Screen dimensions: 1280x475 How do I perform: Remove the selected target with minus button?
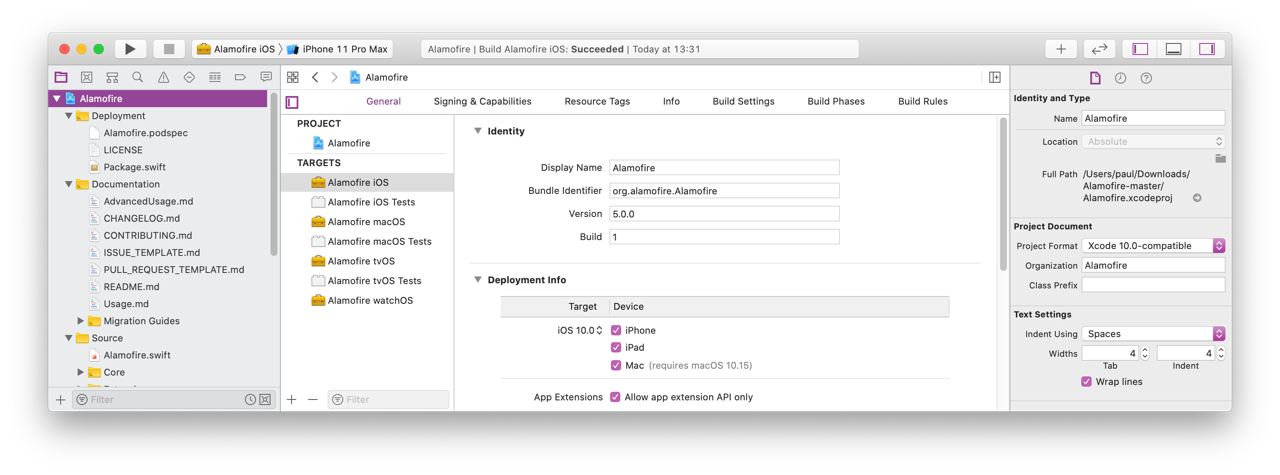coord(313,400)
